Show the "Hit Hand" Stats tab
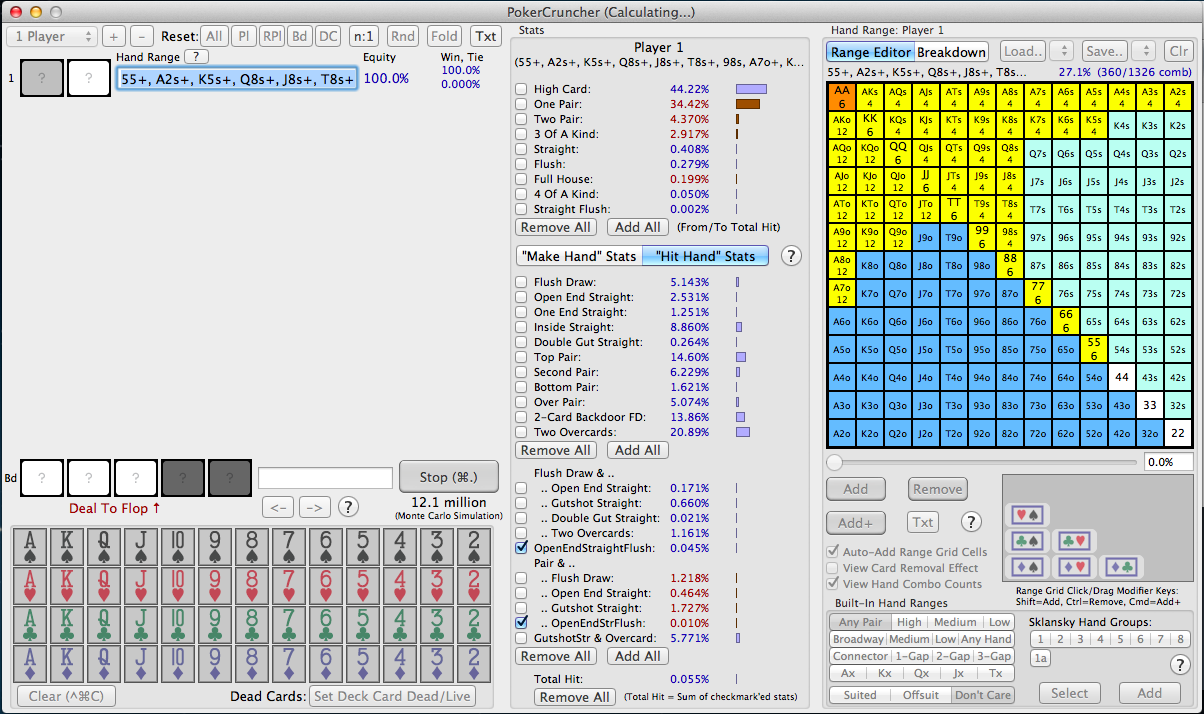 pyautogui.click(x=705, y=256)
